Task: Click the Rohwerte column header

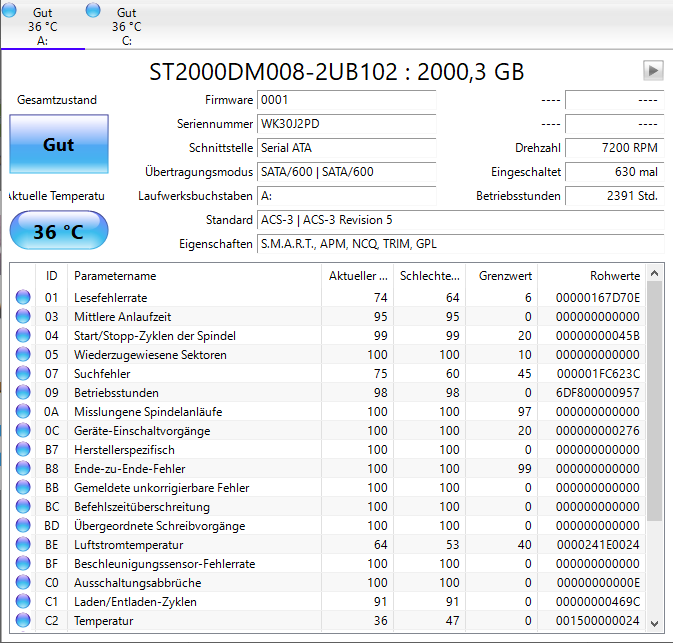Action: 591,276
